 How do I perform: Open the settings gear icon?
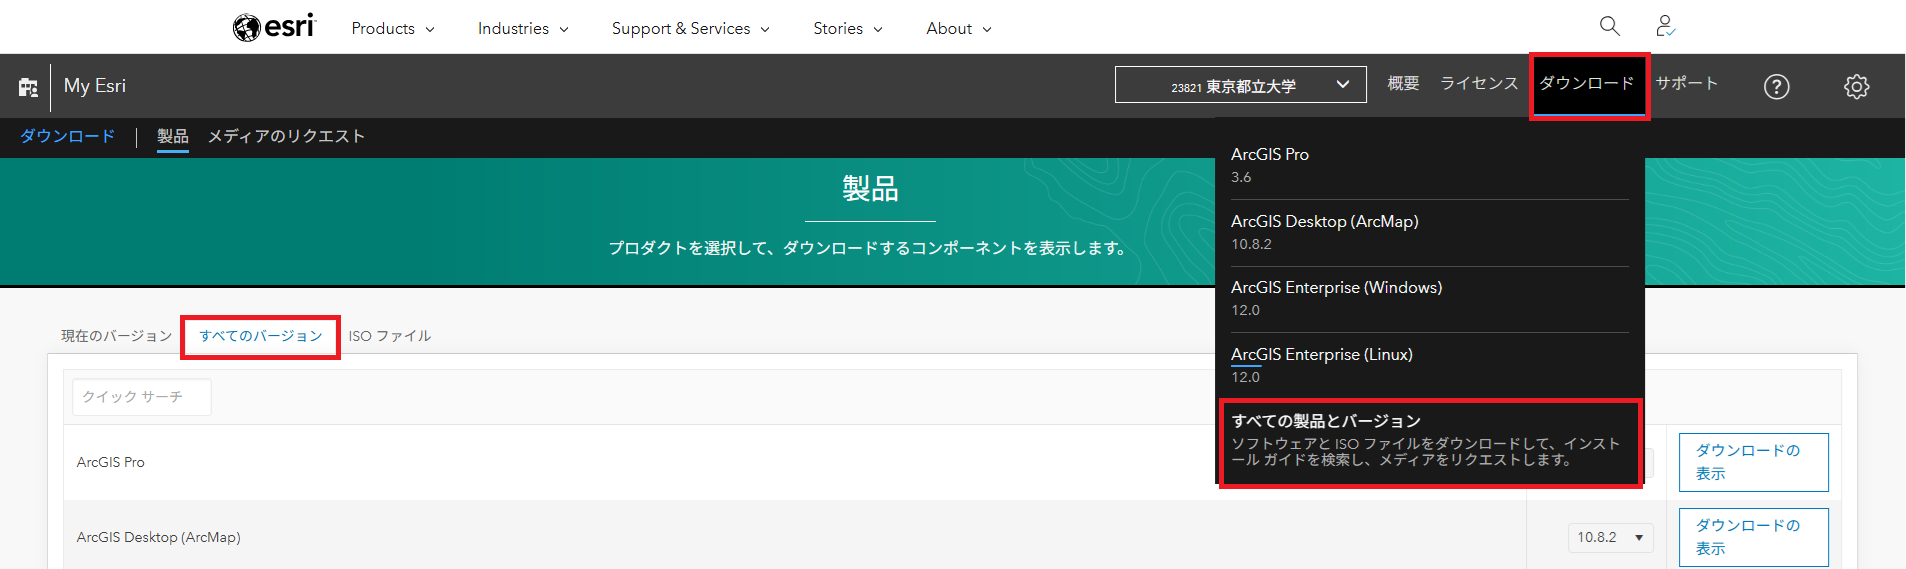point(1856,87)
